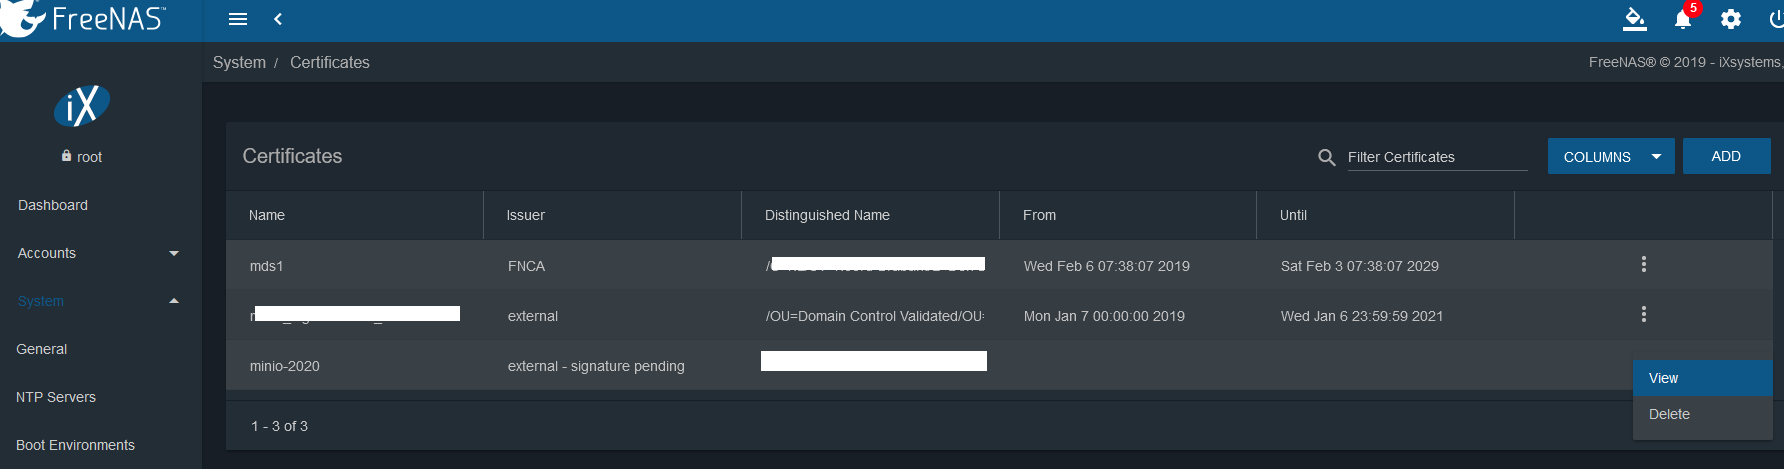The image size is (1784, 469).
Task: Expand the Accounts sidebar section
Action: pyautogui.click(x=100, y=253)
